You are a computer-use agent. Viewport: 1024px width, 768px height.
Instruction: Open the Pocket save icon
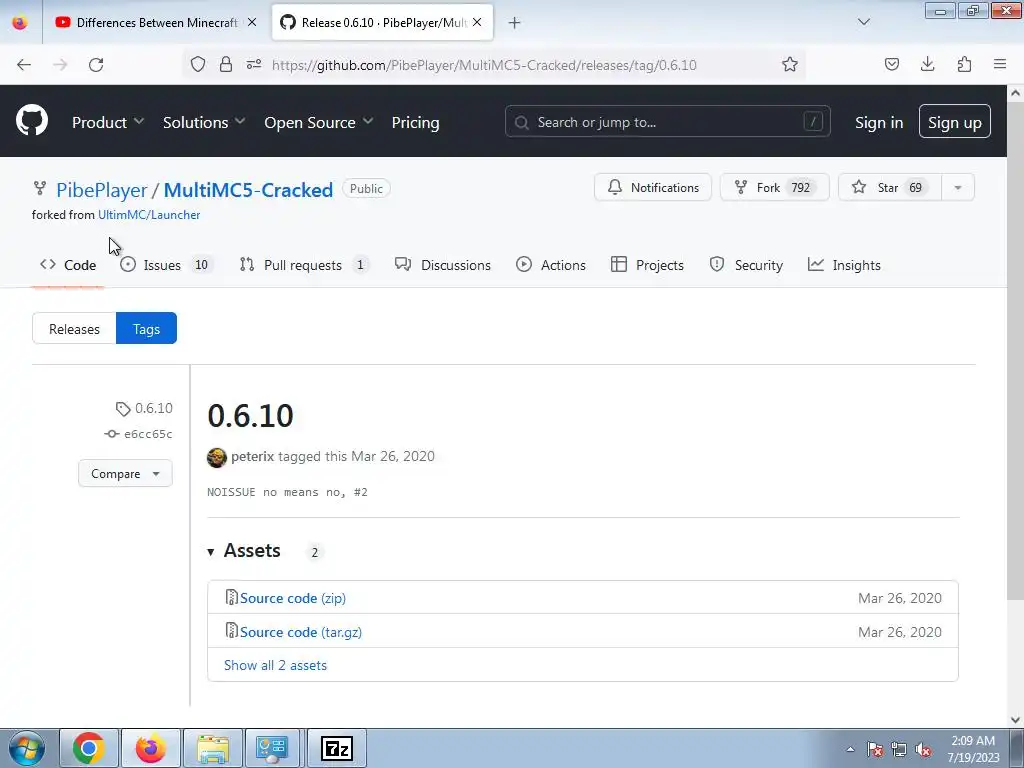click(891, 64)
